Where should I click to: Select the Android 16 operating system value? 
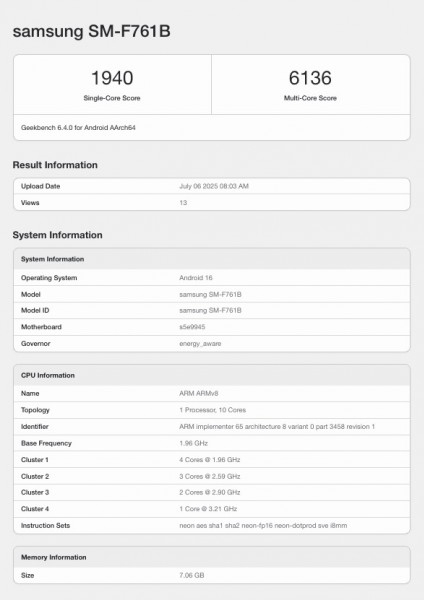click(x=196, y=278)
